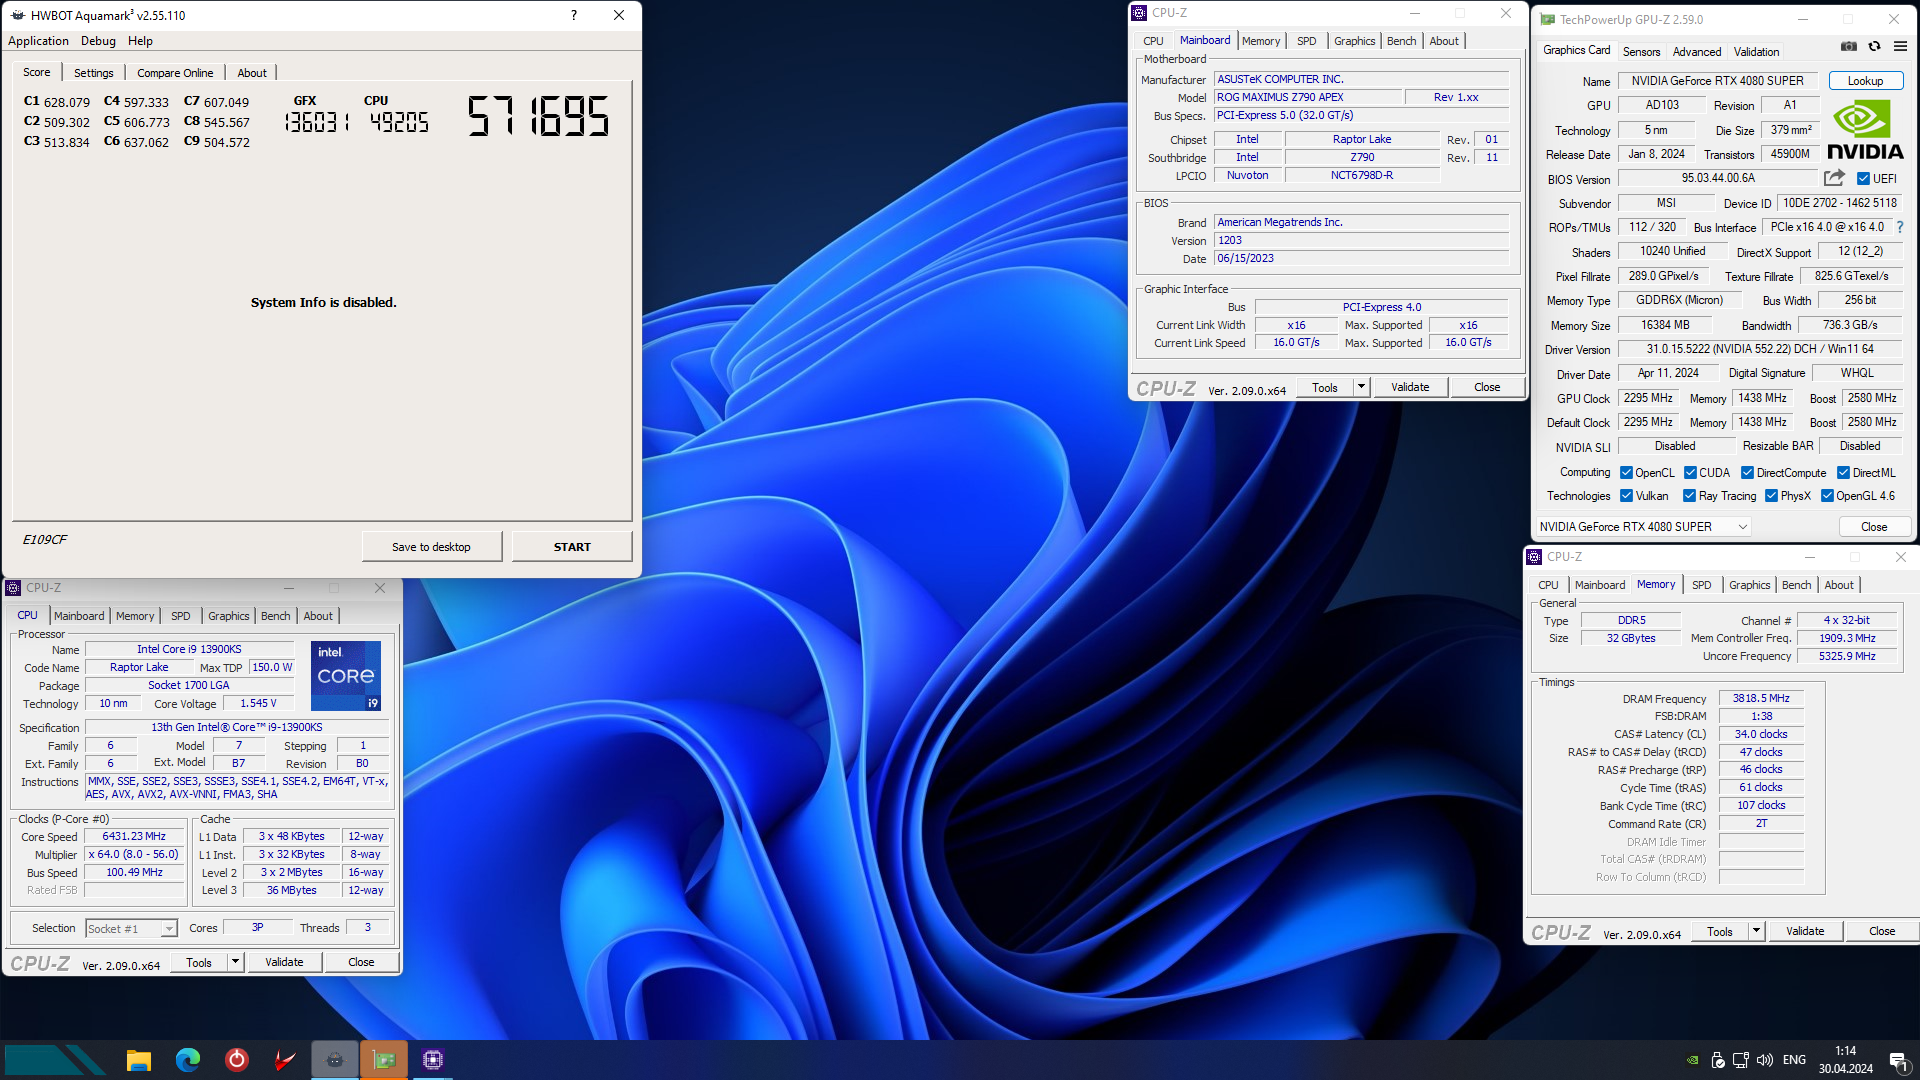
Task: Switch to the Aquamark app taskbar icon
Action: click(x=335, y=1060)
